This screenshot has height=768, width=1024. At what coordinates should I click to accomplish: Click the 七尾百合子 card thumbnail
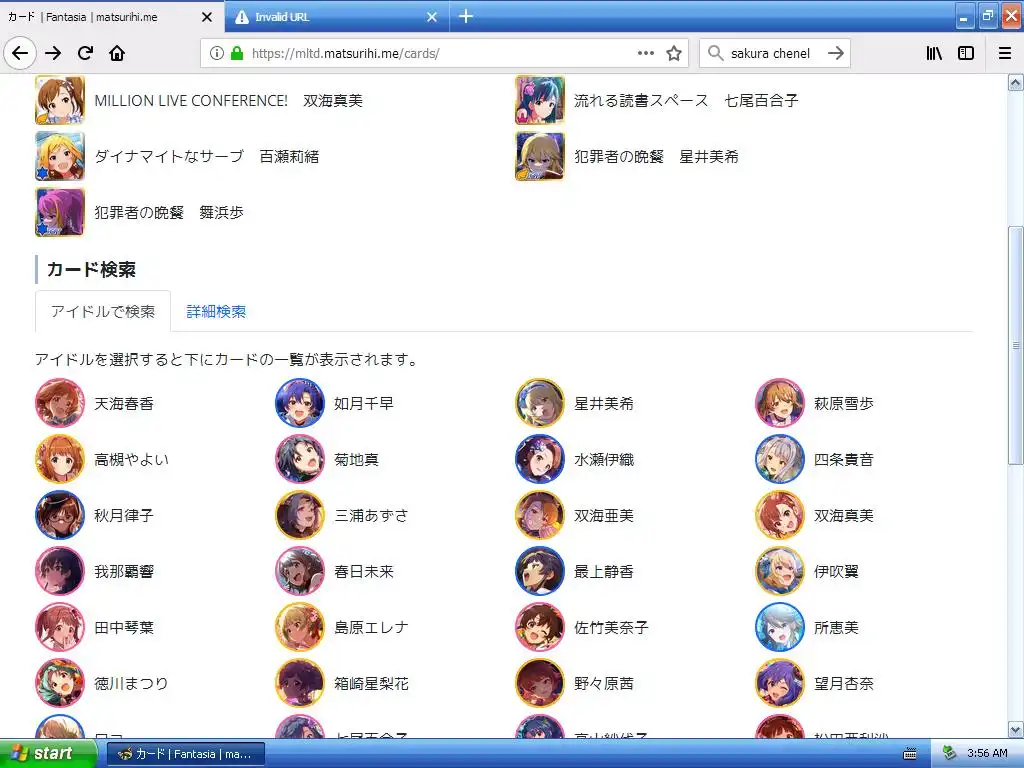[539, 100]
